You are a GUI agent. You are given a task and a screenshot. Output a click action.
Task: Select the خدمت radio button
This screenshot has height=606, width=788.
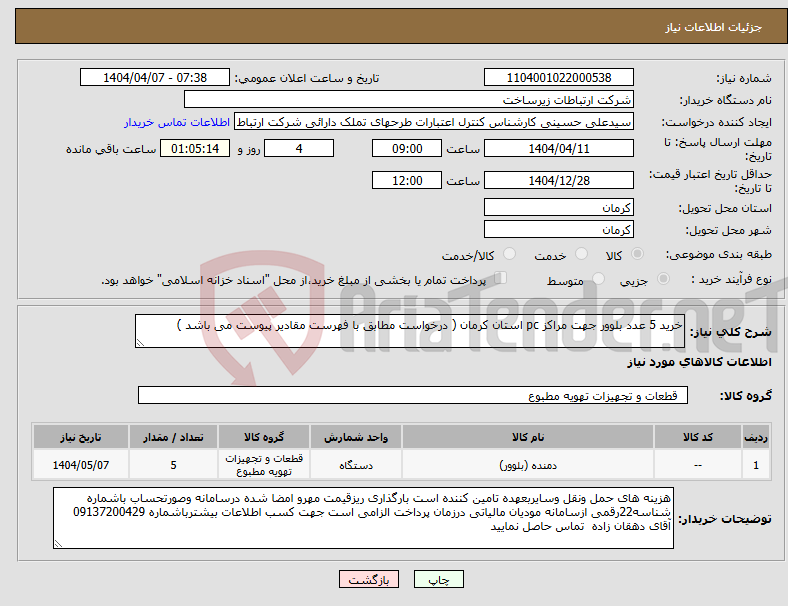tap(581, 254)
